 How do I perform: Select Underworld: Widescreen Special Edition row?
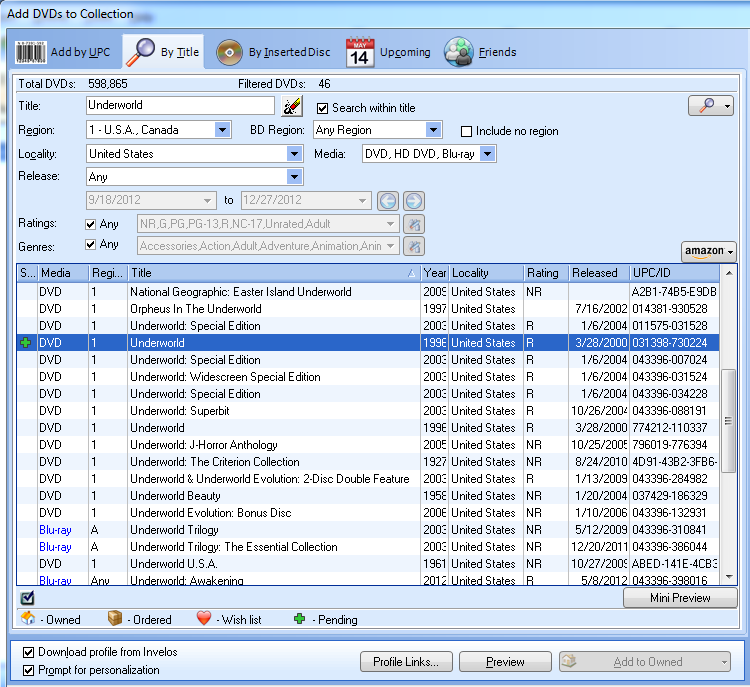(x=368, y=377)
